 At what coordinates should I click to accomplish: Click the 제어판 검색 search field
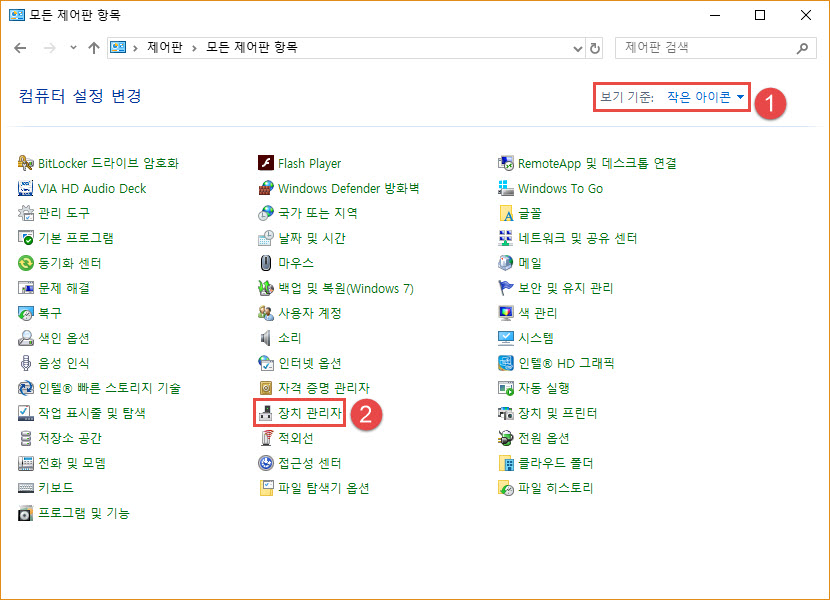coord(716,48)
